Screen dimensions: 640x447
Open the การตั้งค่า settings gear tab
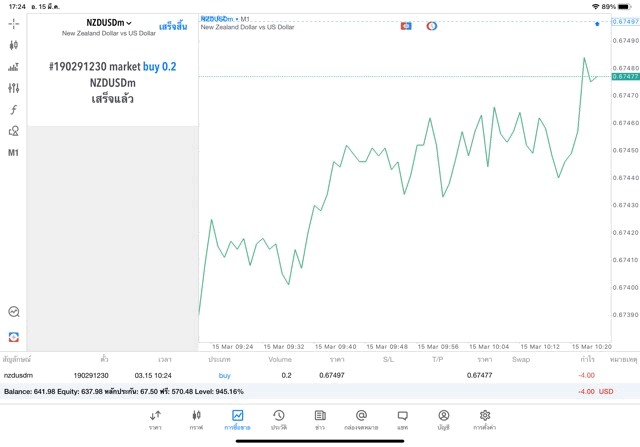click(484, 420)
